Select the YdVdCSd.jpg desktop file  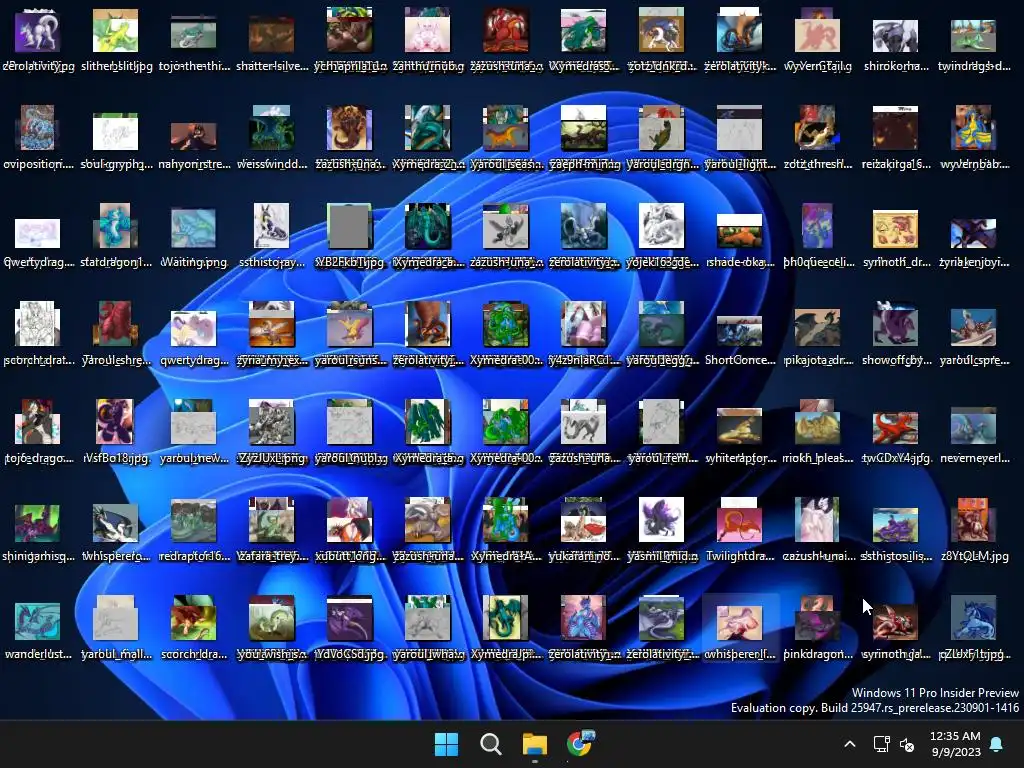coord(349,628)
